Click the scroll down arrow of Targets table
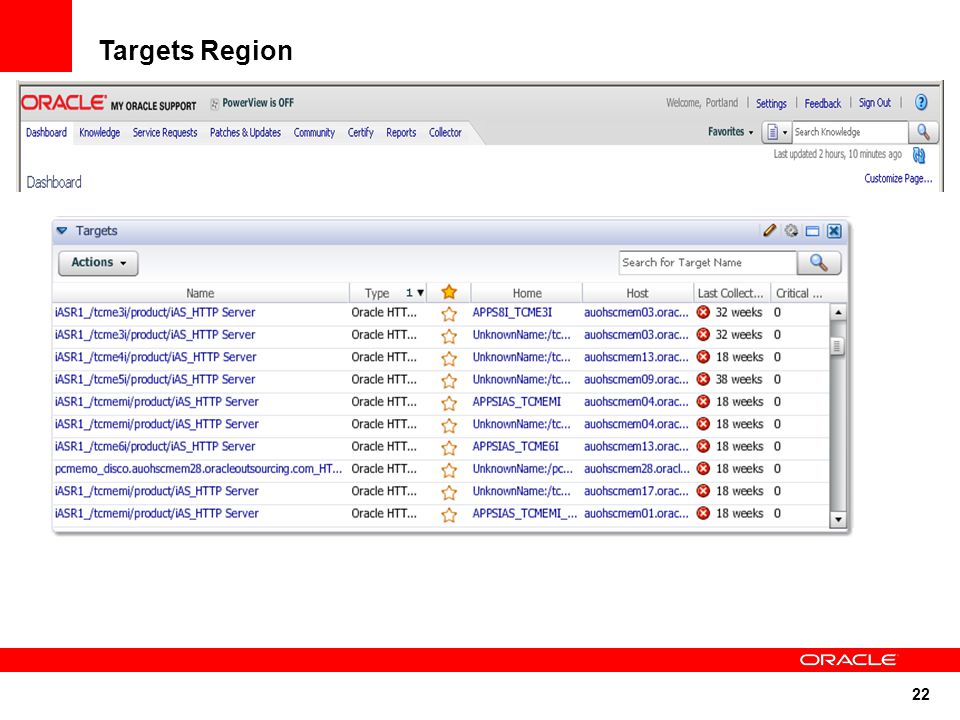Viewport: 960px width, 720px height. click(838, 520)
